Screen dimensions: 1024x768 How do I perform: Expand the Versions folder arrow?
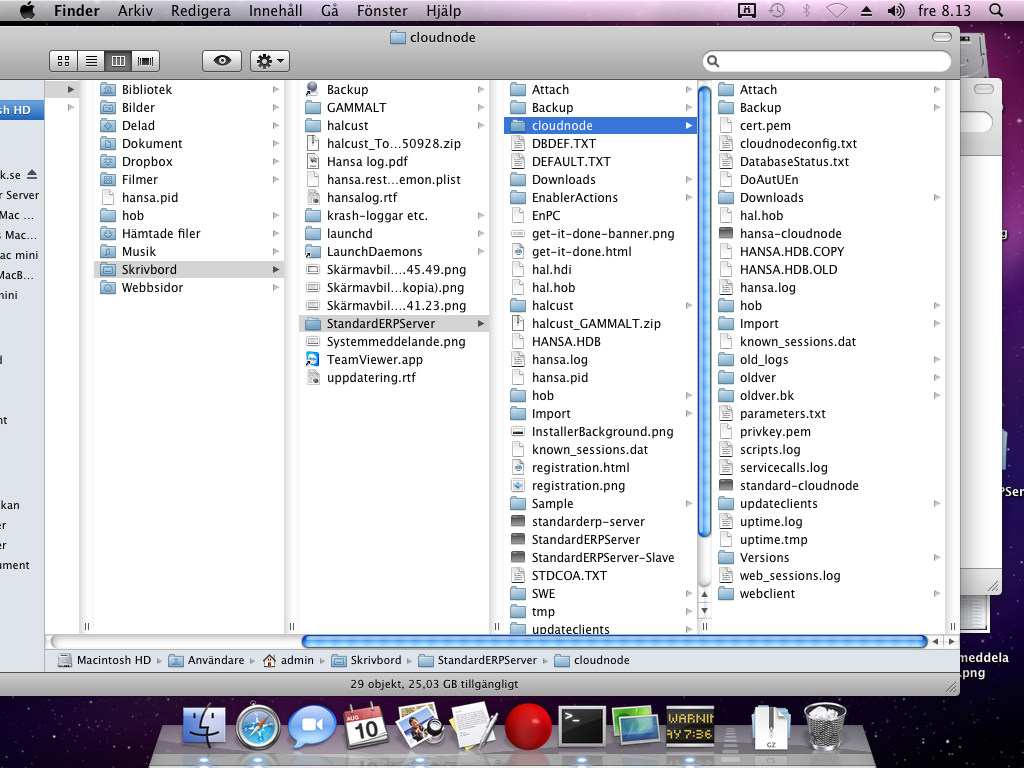click(x=936, y=558)
